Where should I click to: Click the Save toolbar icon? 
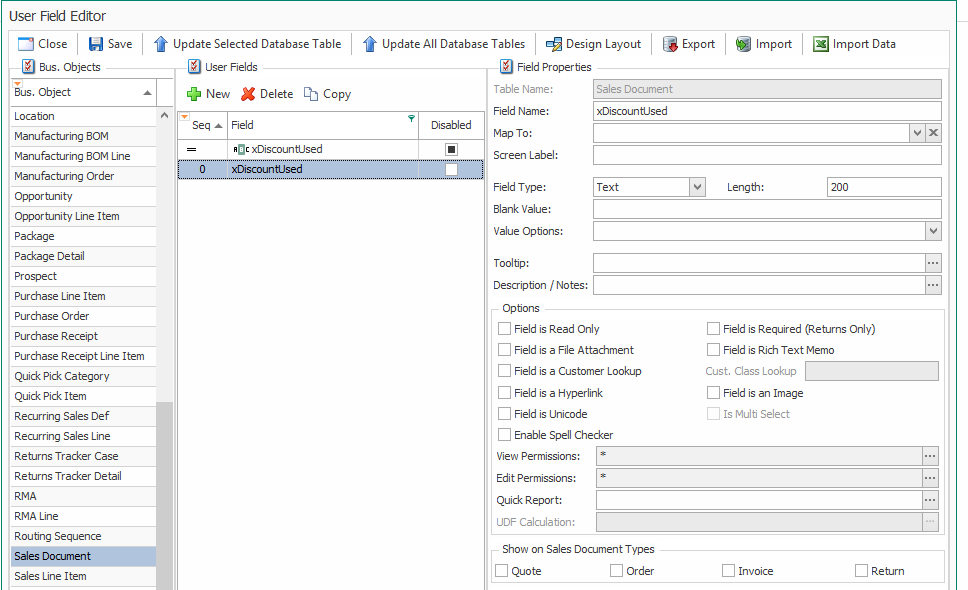pyautogui.click(x=97, y=44)
